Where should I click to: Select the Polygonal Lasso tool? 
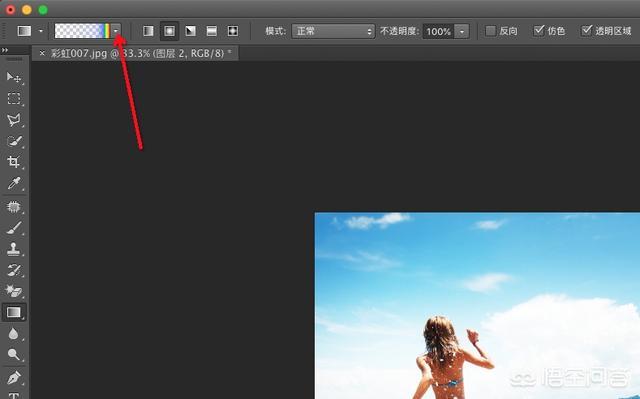click(x=14, y=120)
